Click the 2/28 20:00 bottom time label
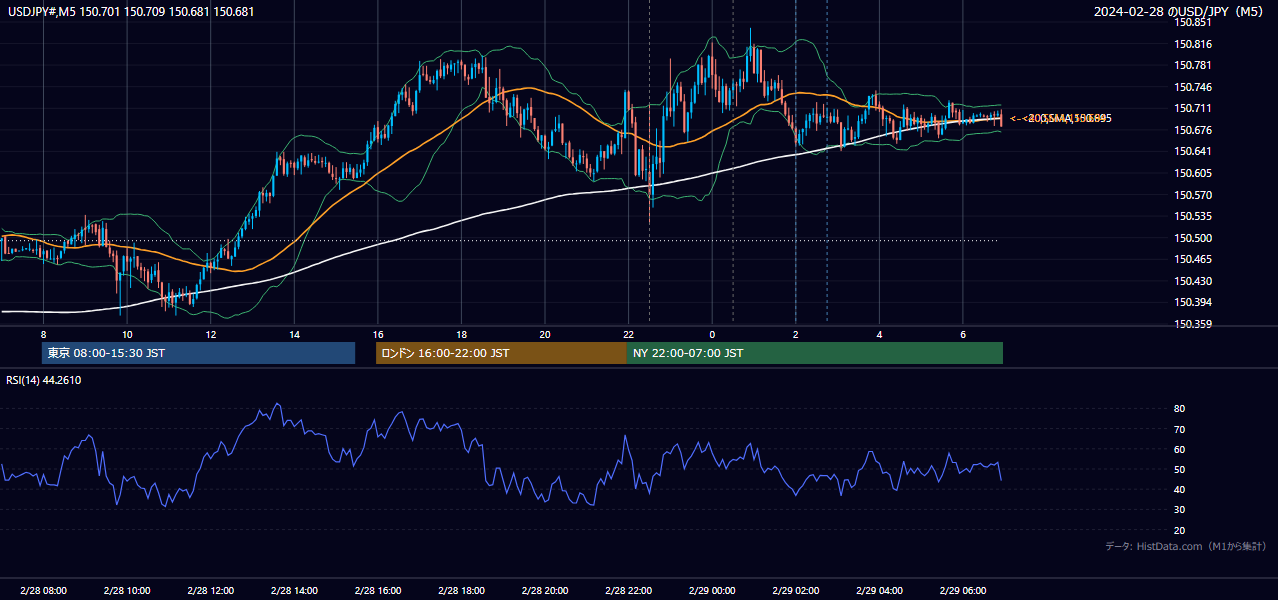 (x=545, y=591)
